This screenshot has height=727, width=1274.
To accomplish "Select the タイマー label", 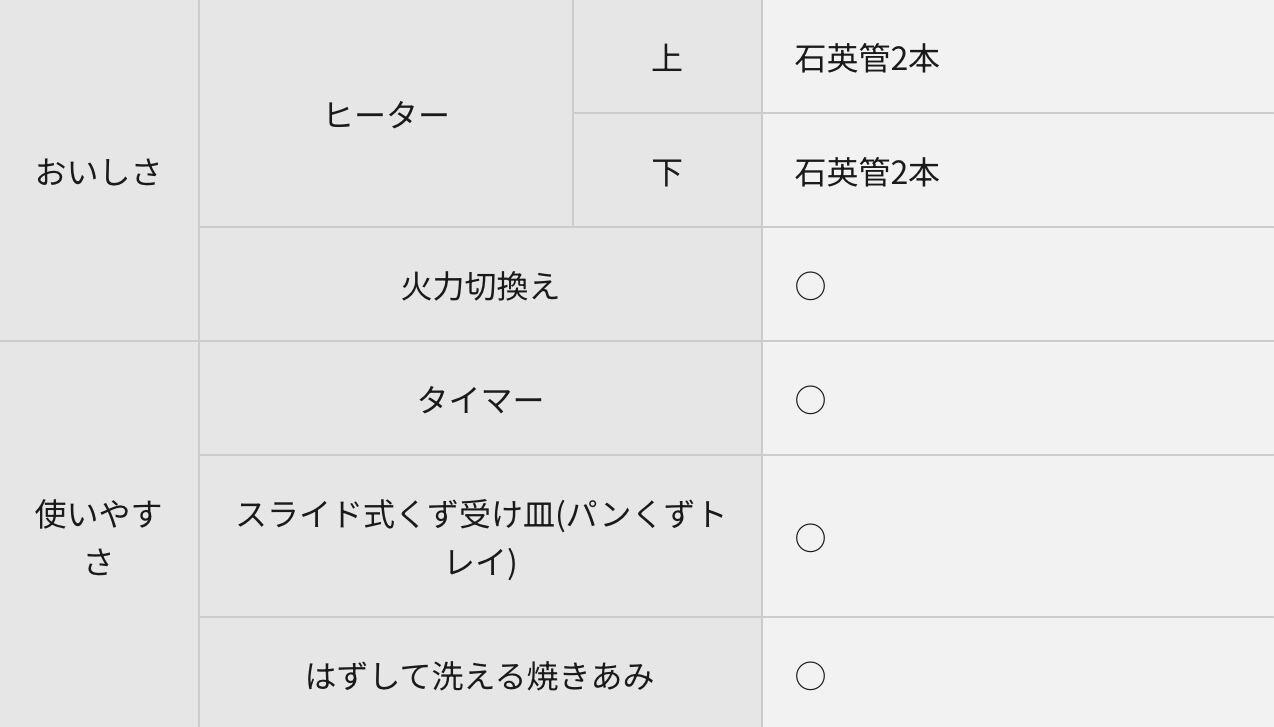I will pyautogui.click(x=480, y=400).
